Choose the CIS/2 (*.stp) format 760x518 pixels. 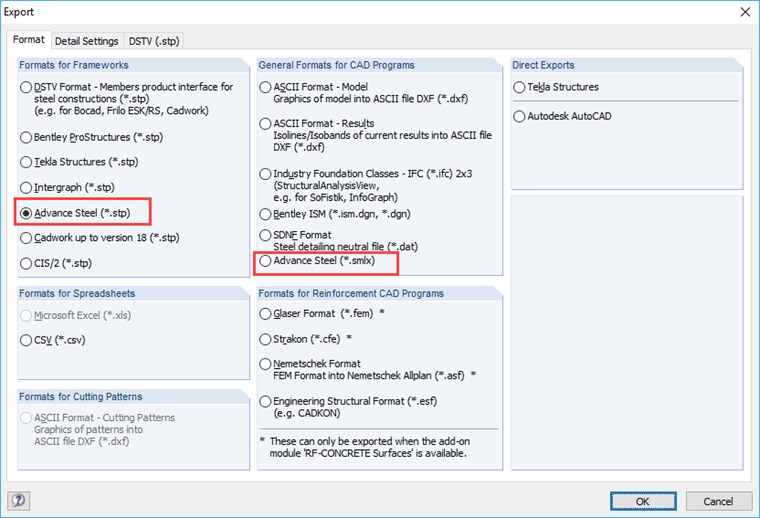(x=26, y=263)
